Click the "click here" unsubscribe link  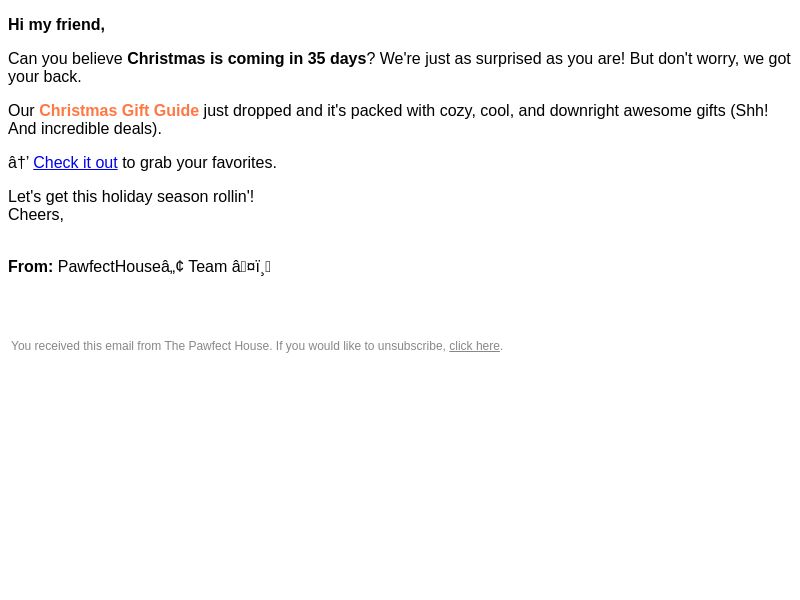coord(474,346)
